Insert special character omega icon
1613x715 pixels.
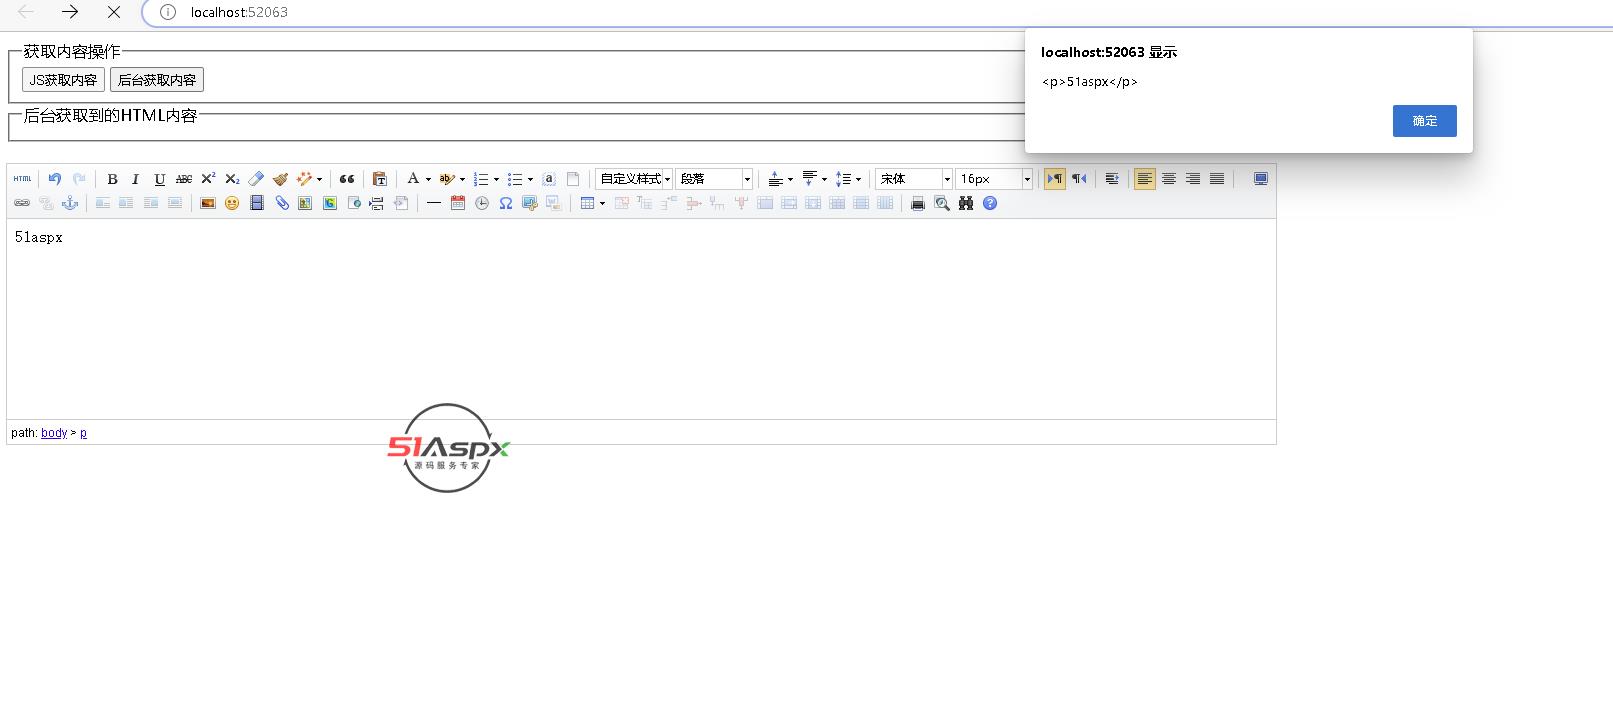pos(506,203)
